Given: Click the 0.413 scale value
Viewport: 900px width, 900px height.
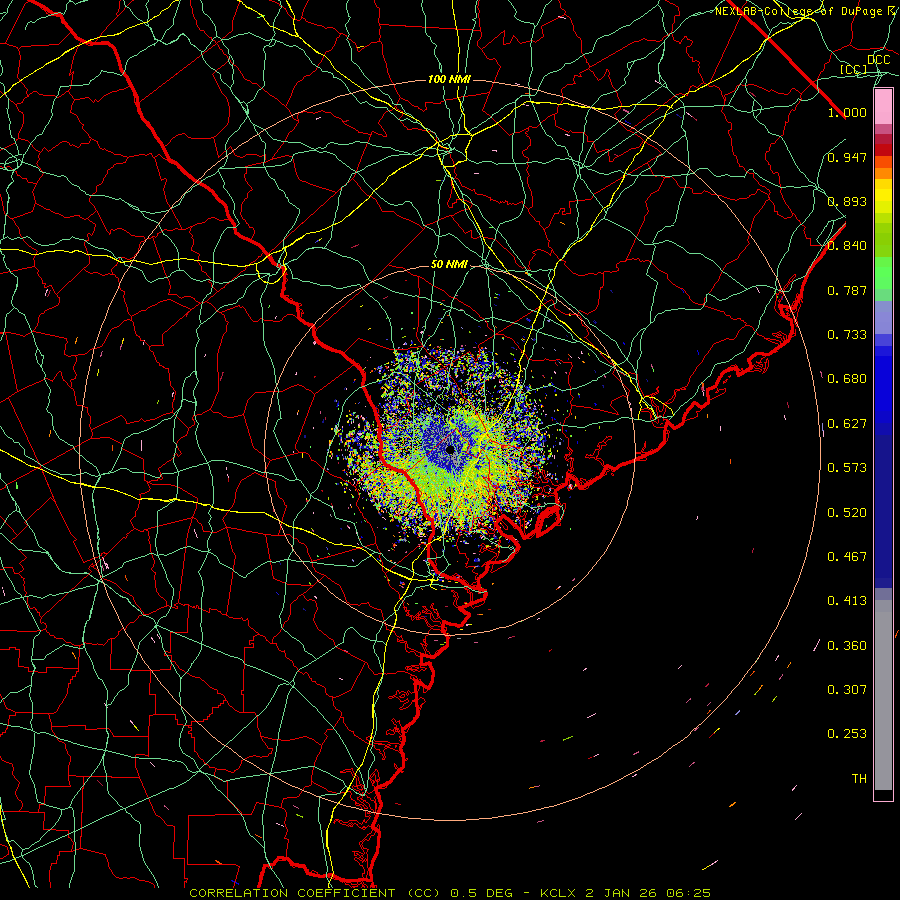Looking at the screenshot, I should 847,601.
